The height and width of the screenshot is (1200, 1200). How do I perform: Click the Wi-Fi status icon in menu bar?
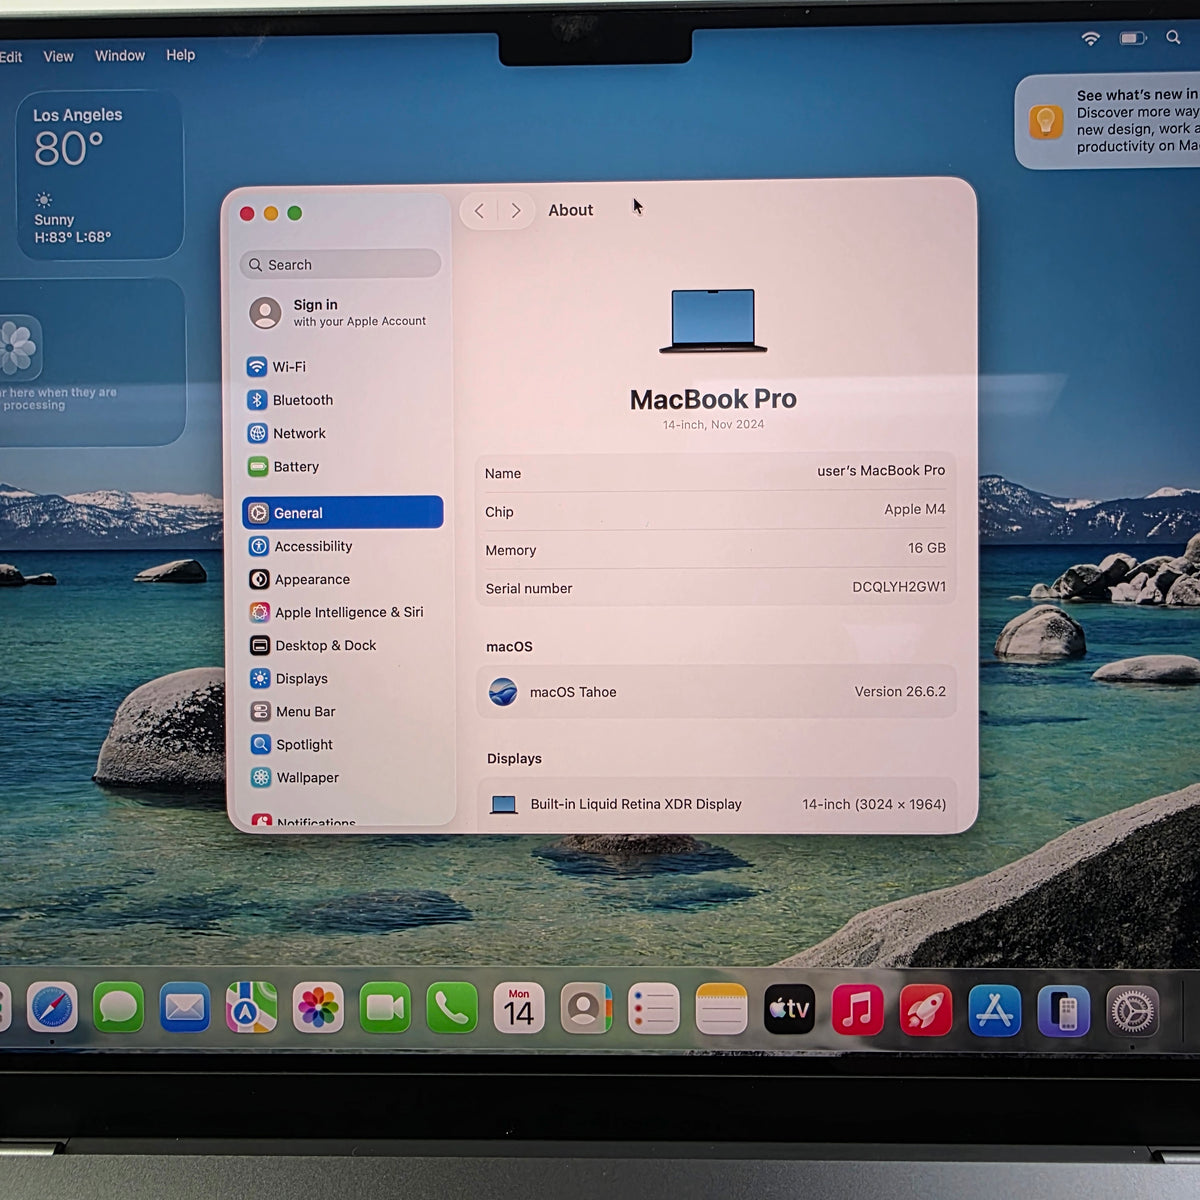(1091, 38)
